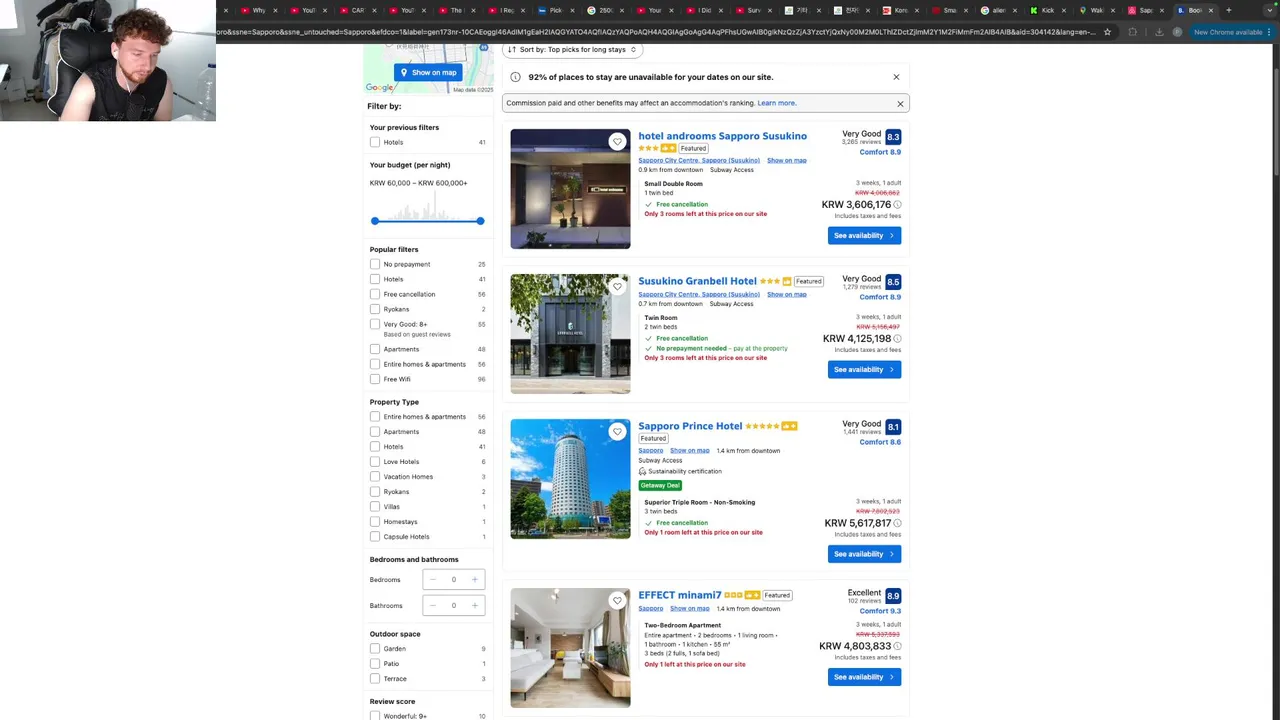Open EFFECT minami7 apartment photo
This screenshot has height=720, width=1280.
(570, 648)
